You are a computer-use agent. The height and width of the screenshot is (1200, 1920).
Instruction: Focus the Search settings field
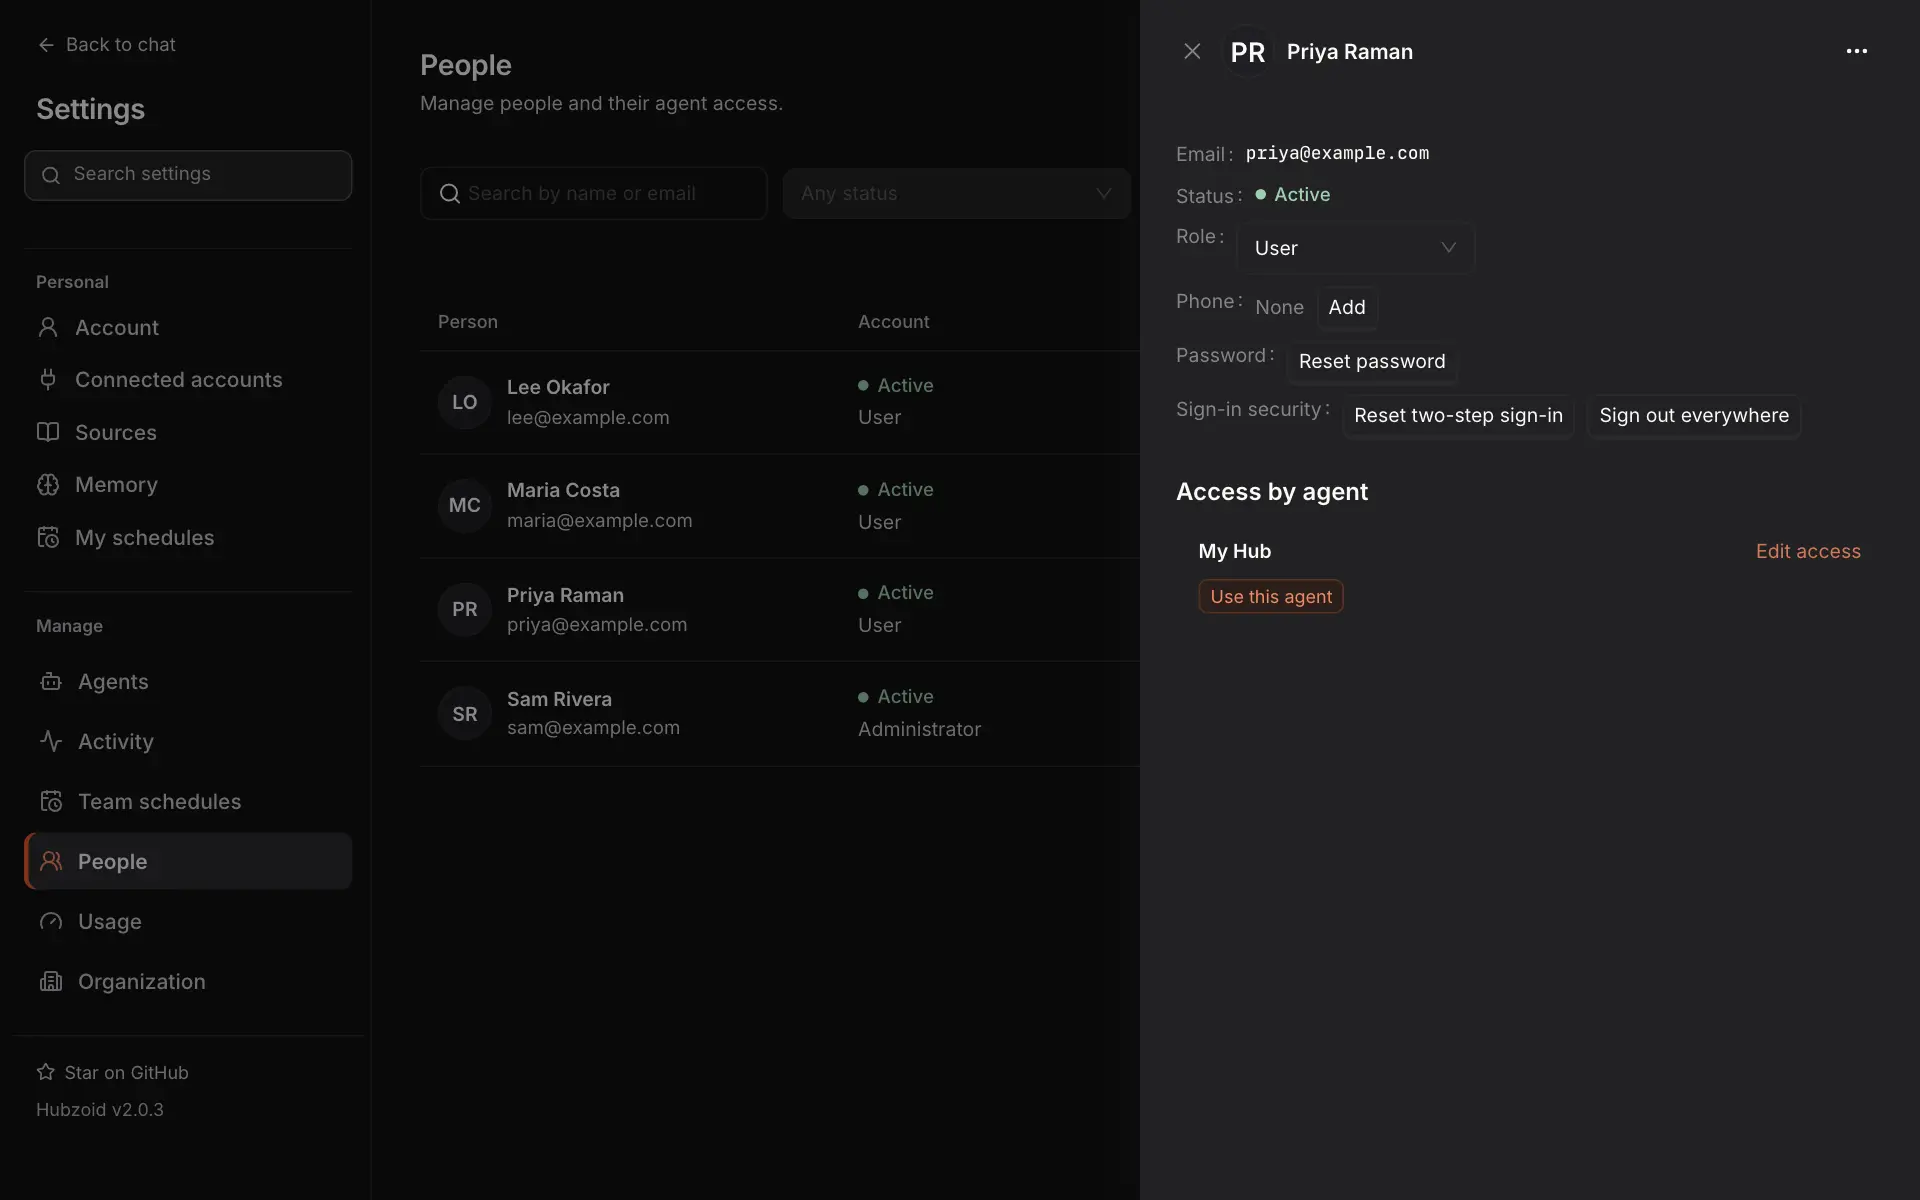pos(188,175)
